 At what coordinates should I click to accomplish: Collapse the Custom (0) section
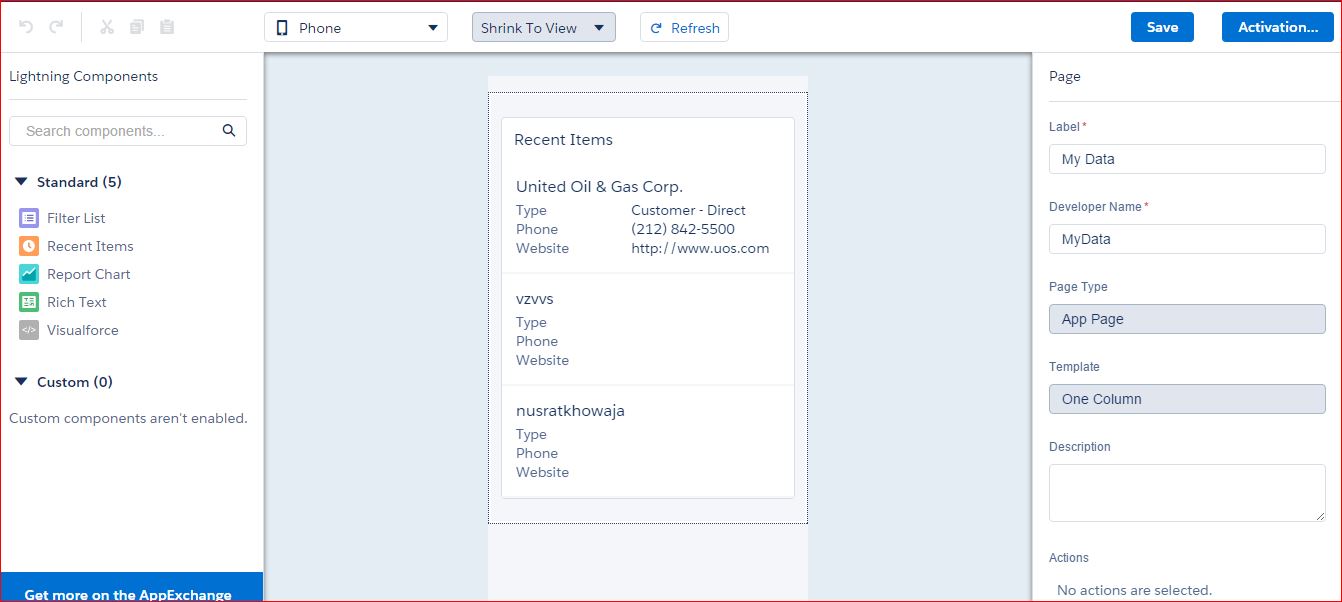click(21, 382)
